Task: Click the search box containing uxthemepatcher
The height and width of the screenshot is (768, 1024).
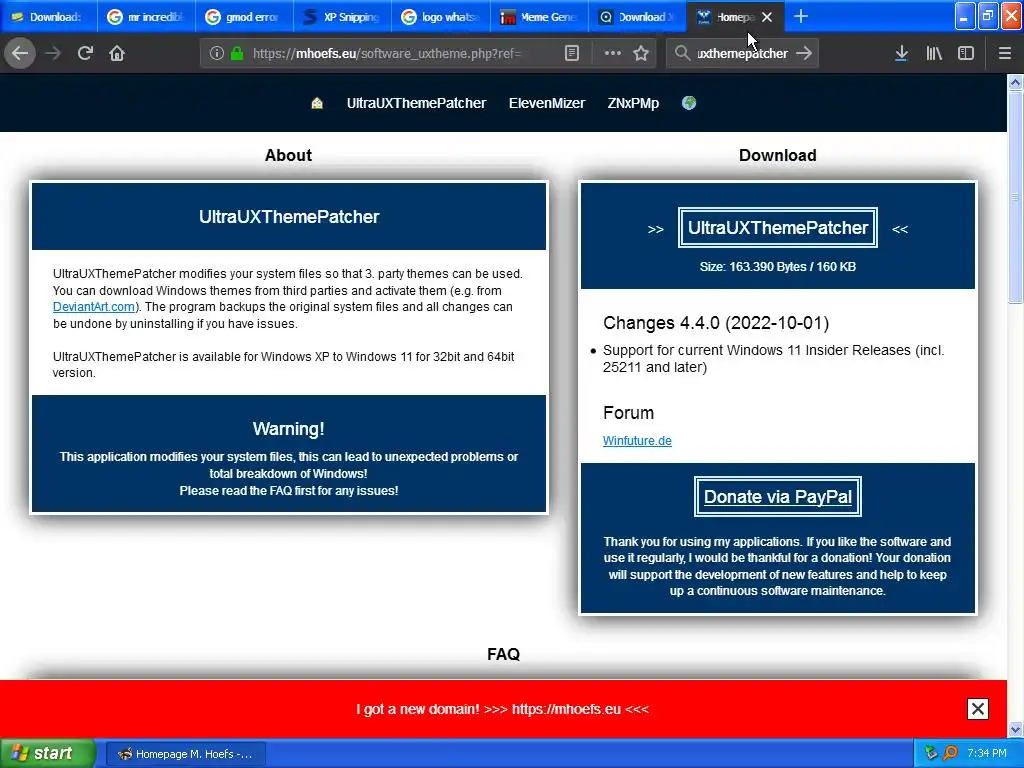Action: tap(742, 53)
